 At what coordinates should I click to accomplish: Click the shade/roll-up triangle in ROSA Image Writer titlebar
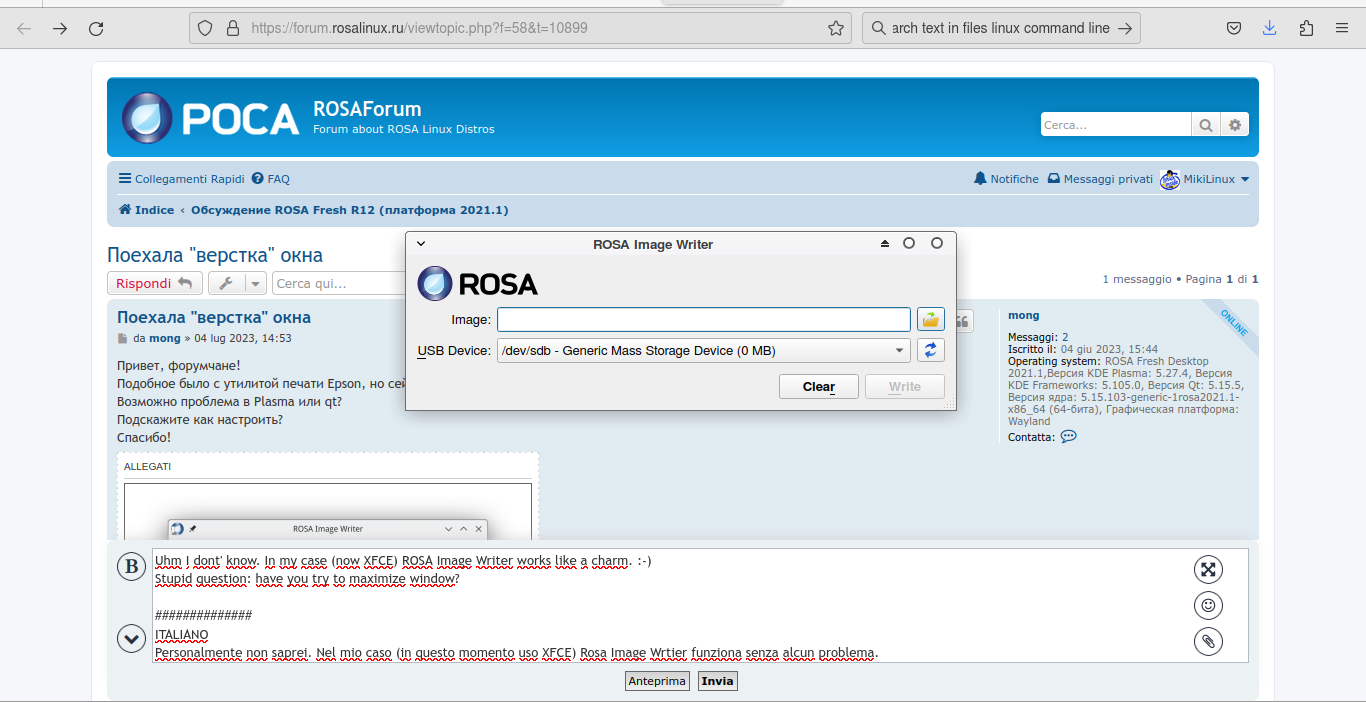click(x=884, y=244)
